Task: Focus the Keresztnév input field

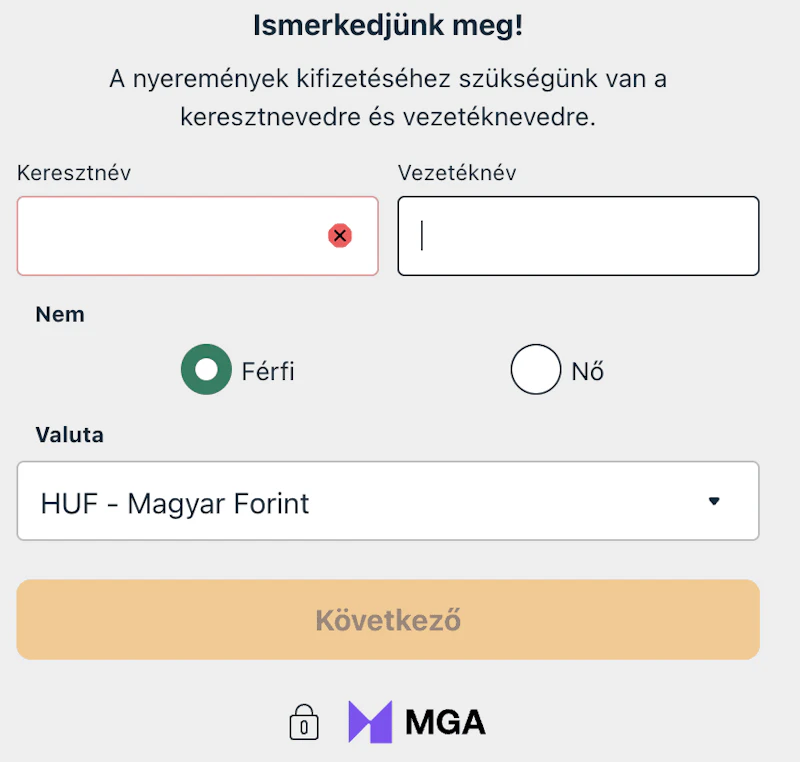Action: [170, 236]
